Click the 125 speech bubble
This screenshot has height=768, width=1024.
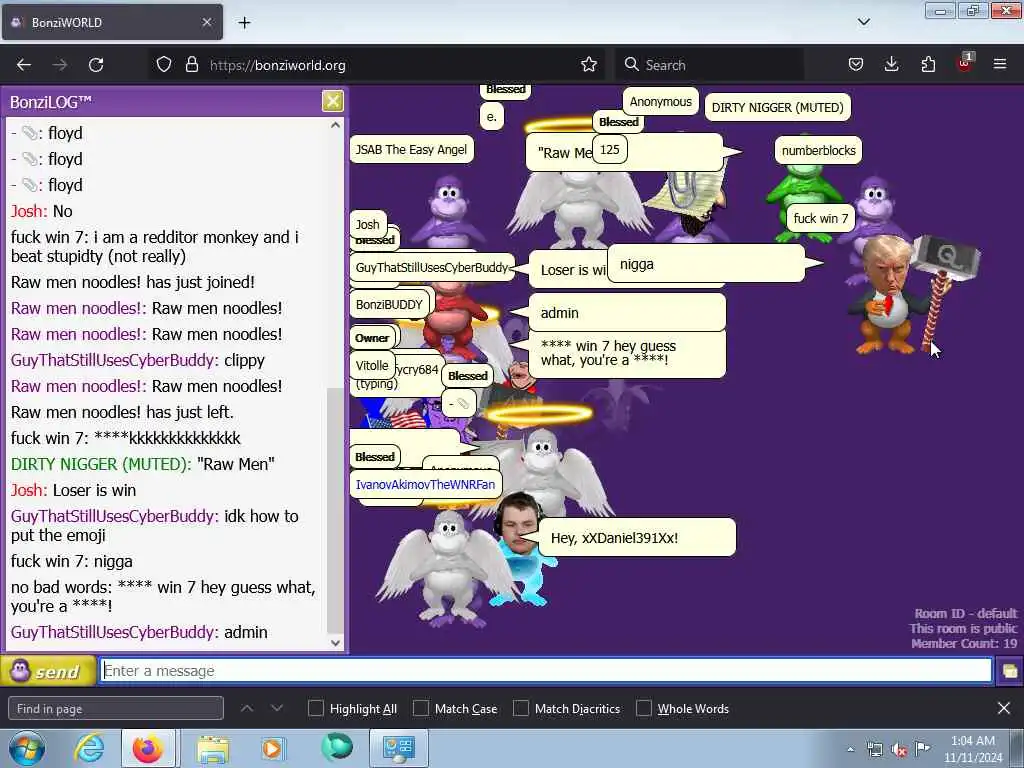(x=609, y=150)
